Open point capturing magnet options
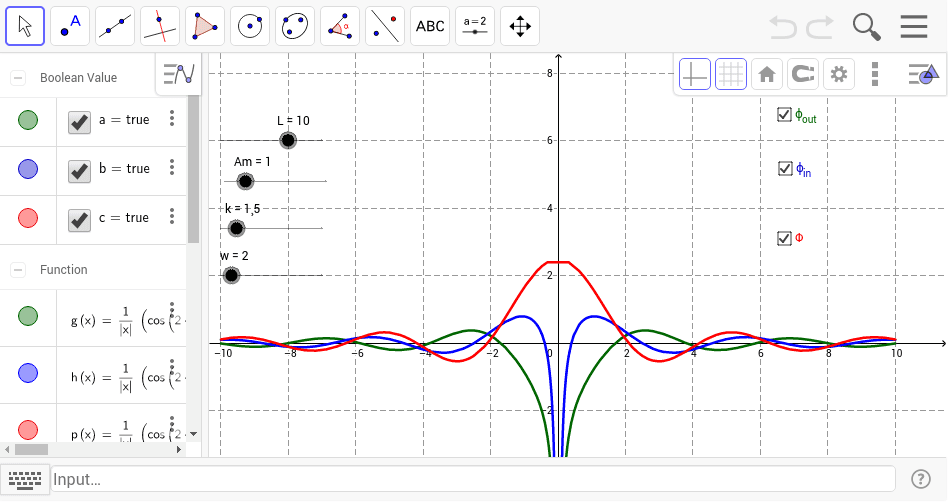The image size is (948, 502). pyautogui.click(x=803, y=74)
